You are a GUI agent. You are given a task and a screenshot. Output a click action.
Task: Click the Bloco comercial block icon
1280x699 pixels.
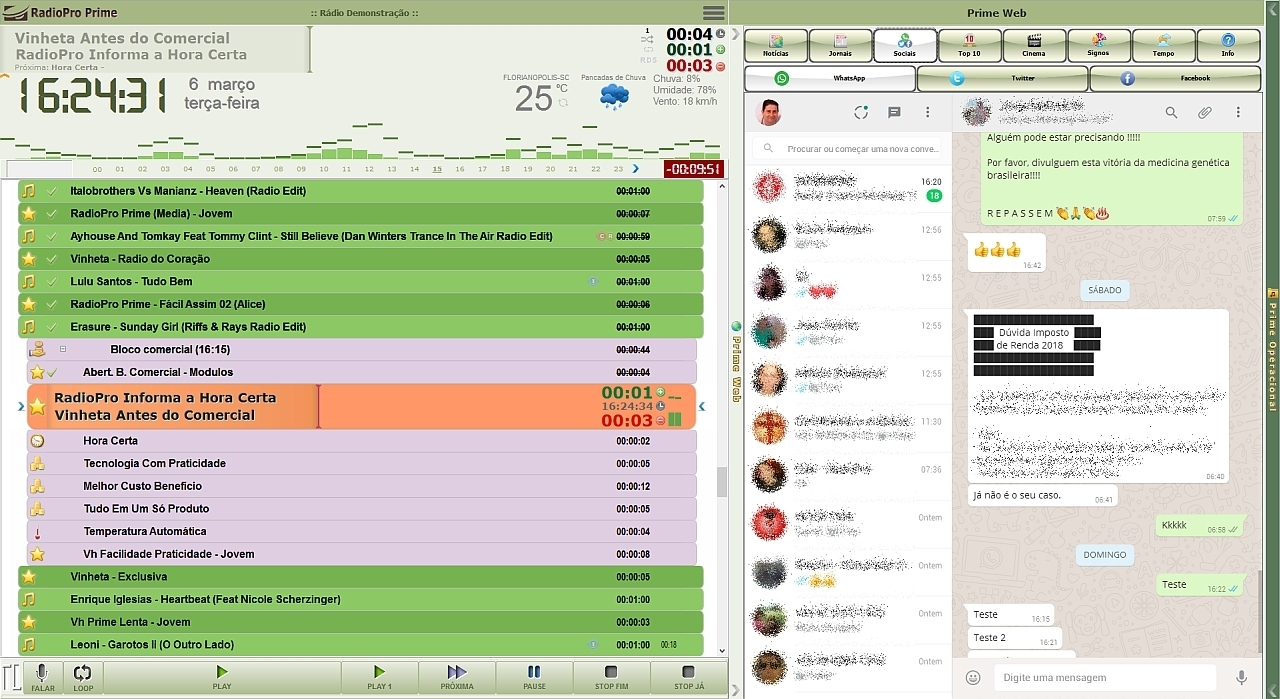click(x=37, y=350)
